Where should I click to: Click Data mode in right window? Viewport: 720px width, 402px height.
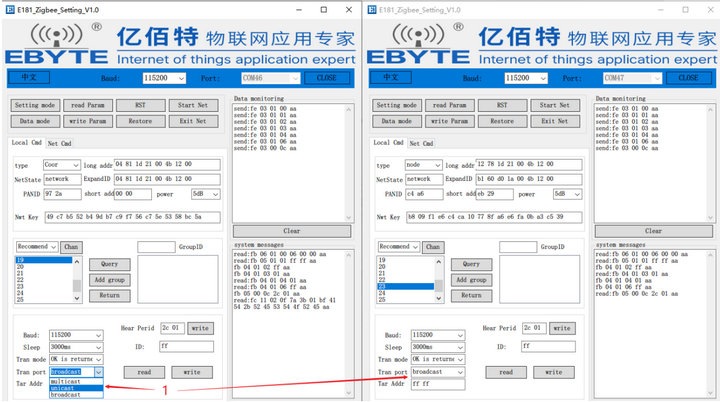click(x=397, y=121)
